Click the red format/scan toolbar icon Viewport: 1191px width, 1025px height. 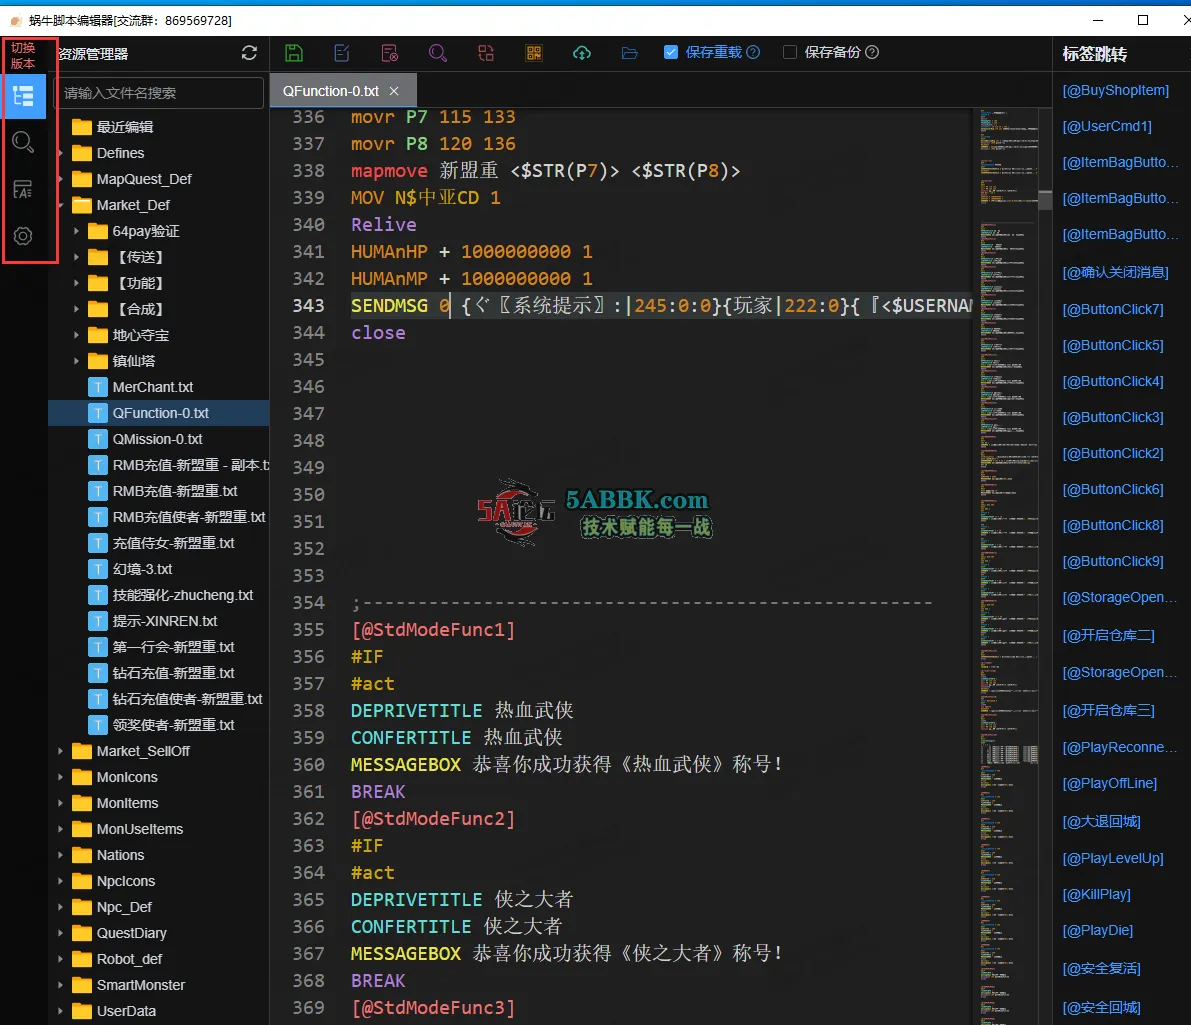point(486,52)
